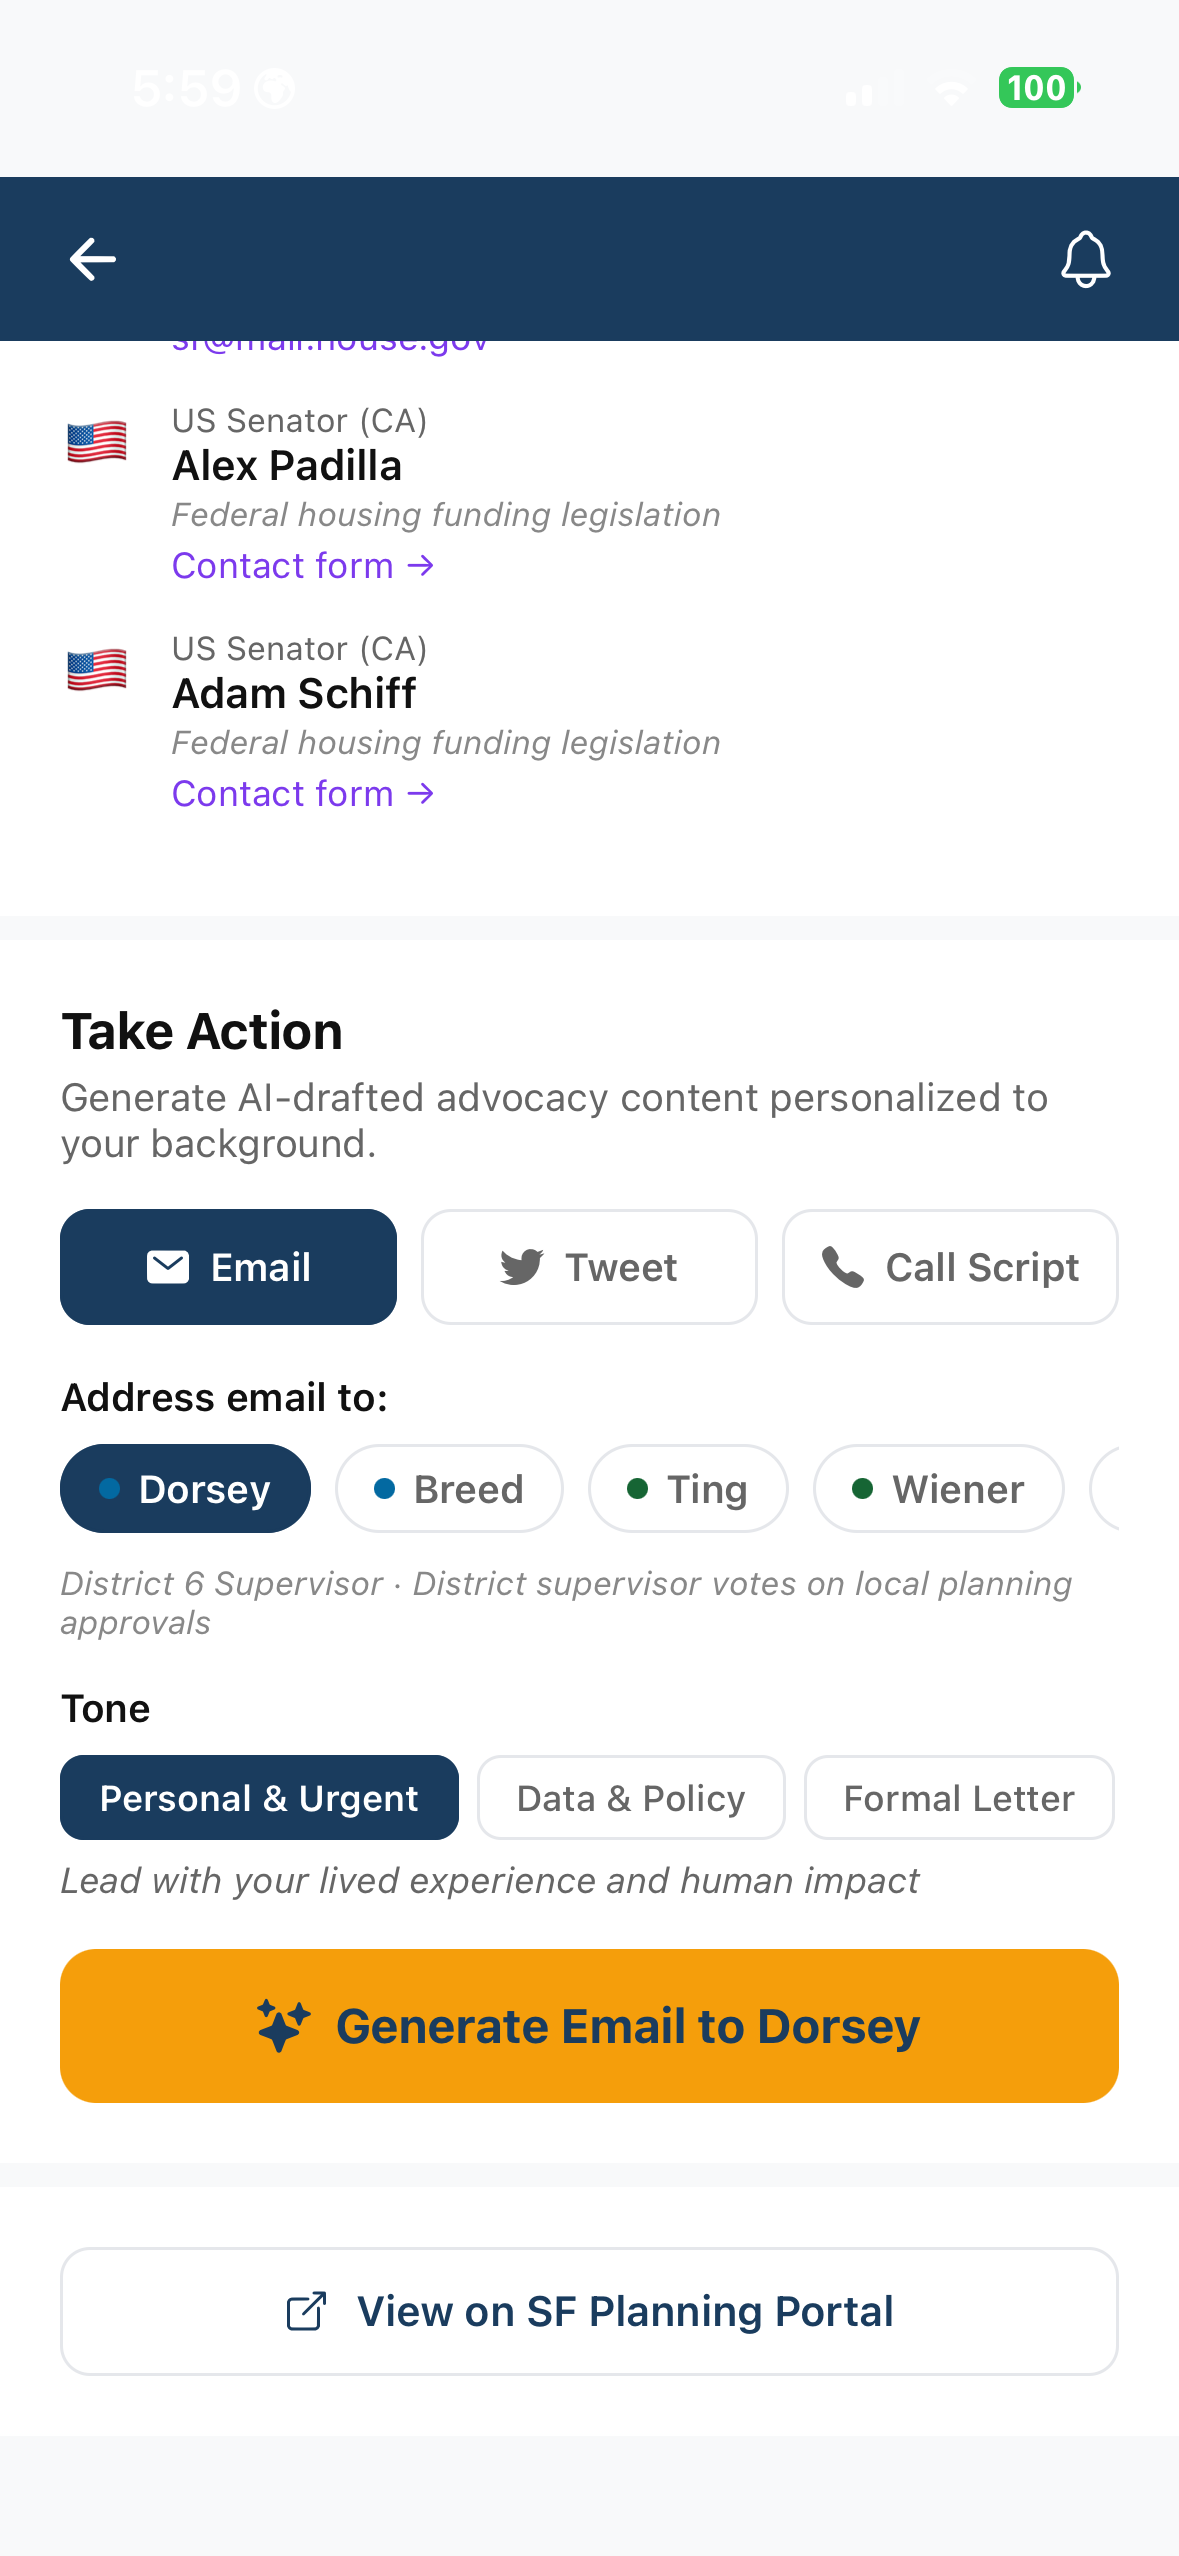Select Breed as email recipient
Screen dimensions: 1179x2556
[449, 1489]
